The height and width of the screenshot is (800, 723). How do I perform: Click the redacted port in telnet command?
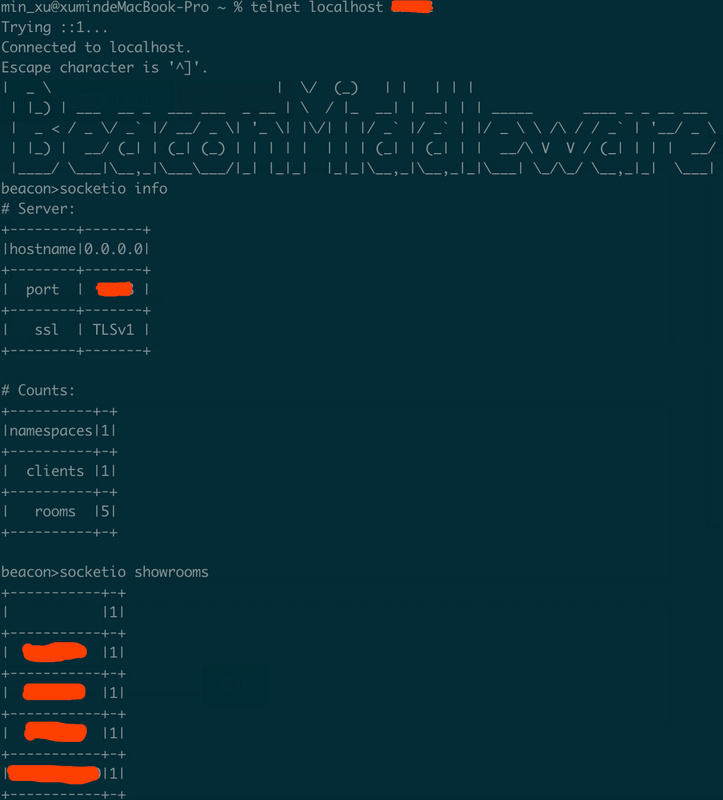click(412, 7)
